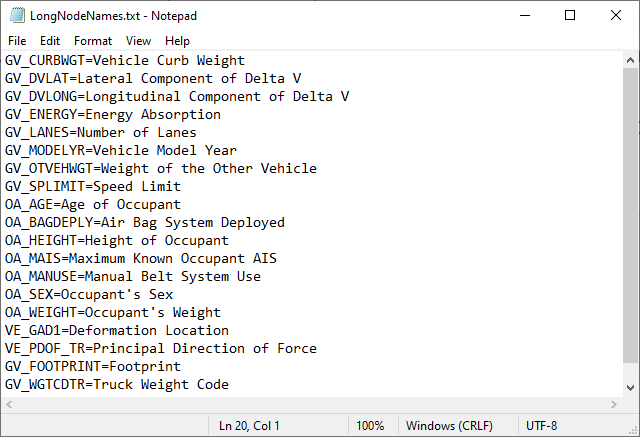640x437 pixels.
Task: Open the View menu
Action: tap(139, 41)
